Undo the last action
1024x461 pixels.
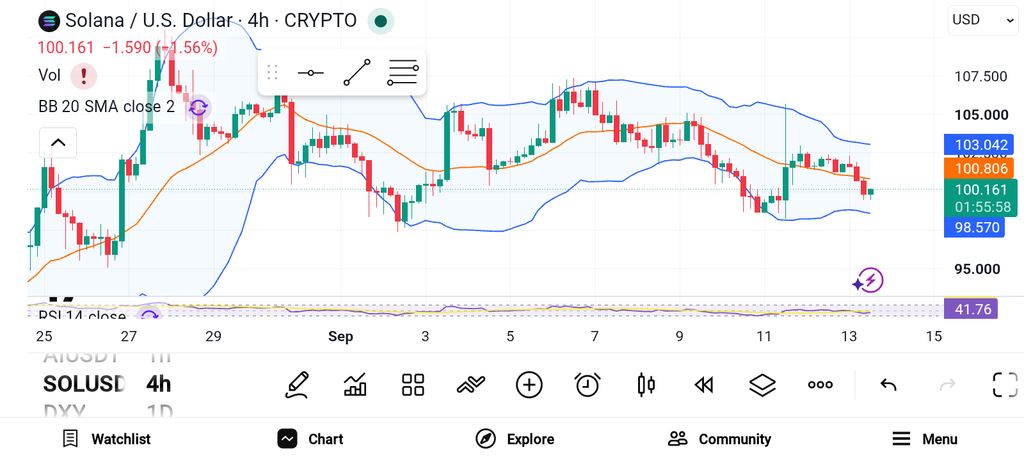pos(888,385)
